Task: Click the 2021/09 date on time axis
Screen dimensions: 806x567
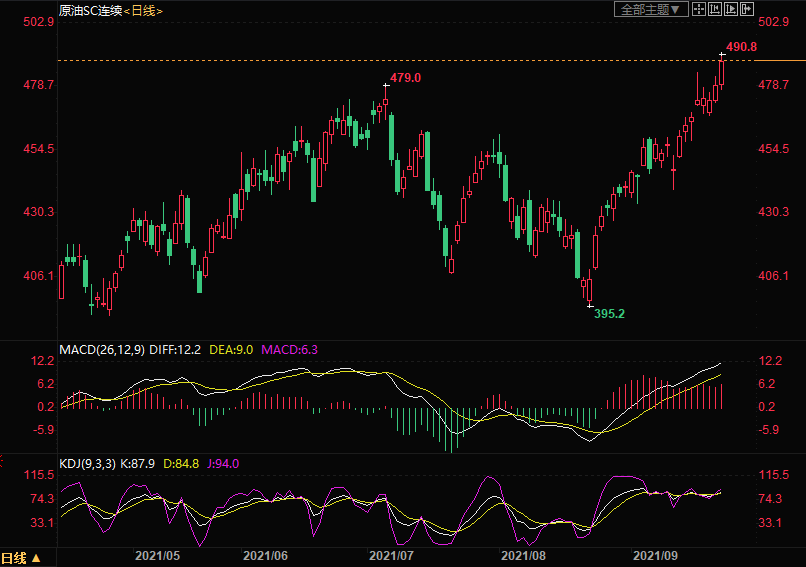Action: (x=655, y=554)
